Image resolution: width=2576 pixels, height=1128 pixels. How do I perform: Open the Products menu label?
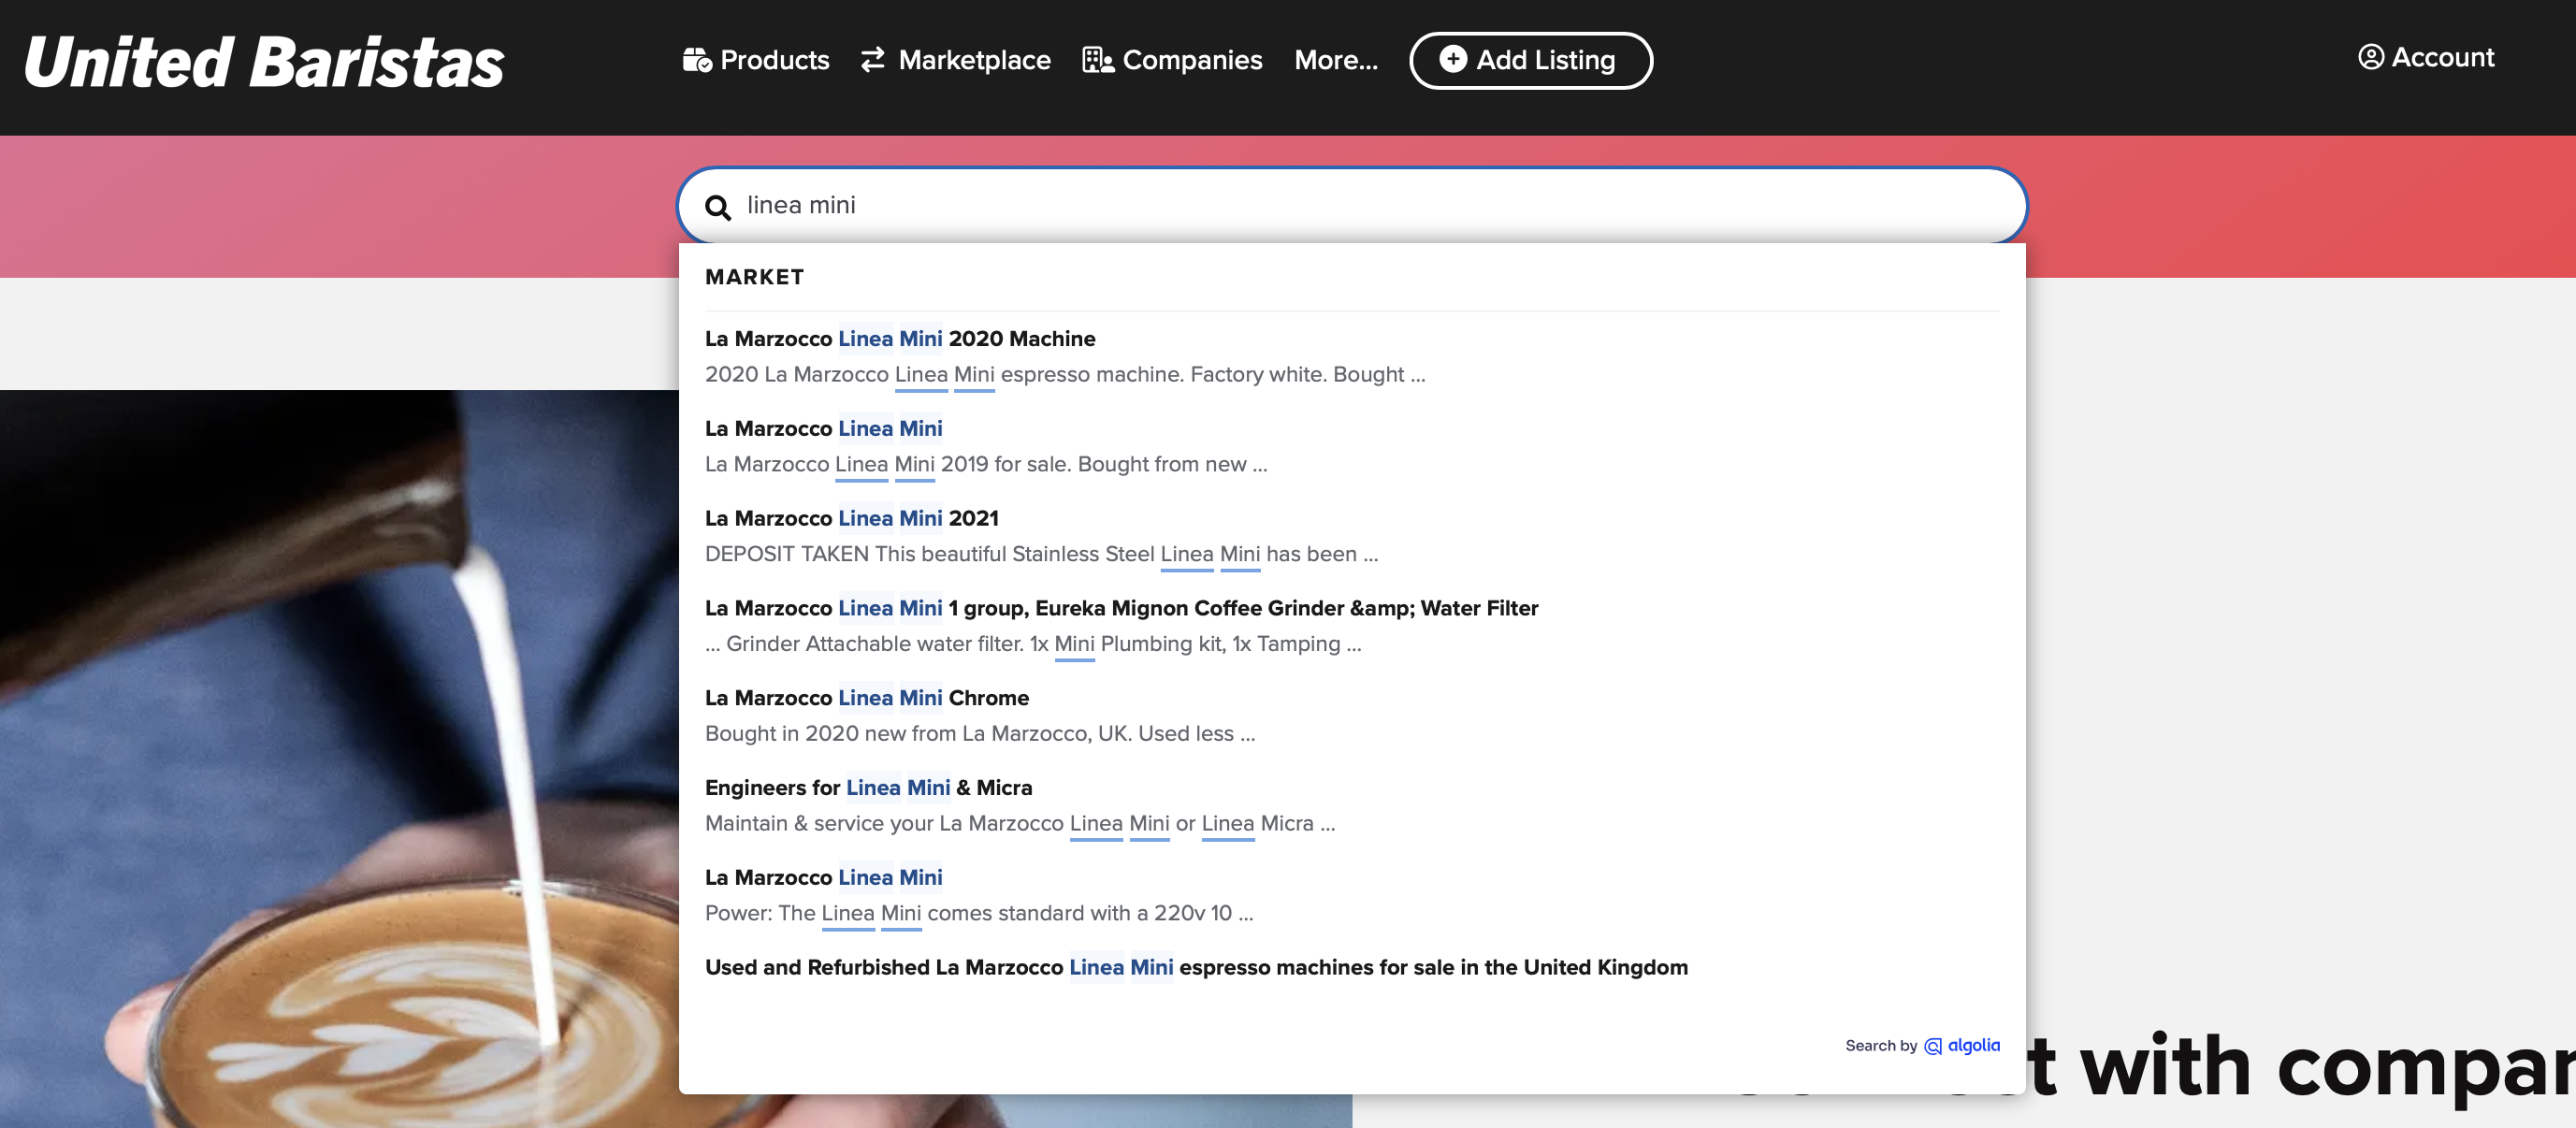774,60
